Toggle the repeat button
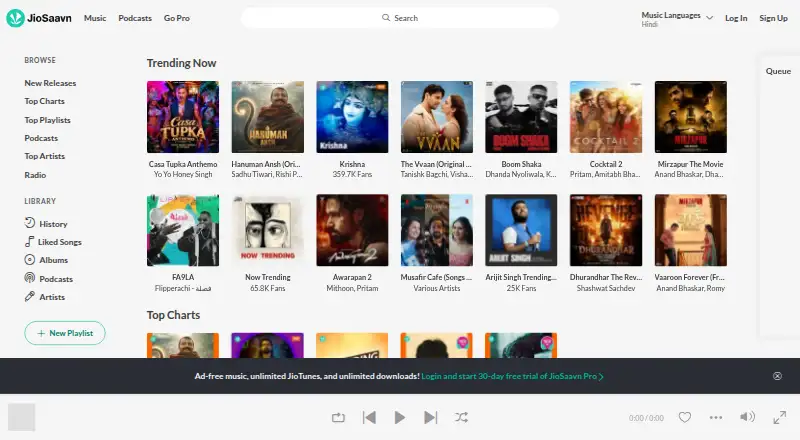The width and height of the screenshot is (800, 440). tap(338, 418)
